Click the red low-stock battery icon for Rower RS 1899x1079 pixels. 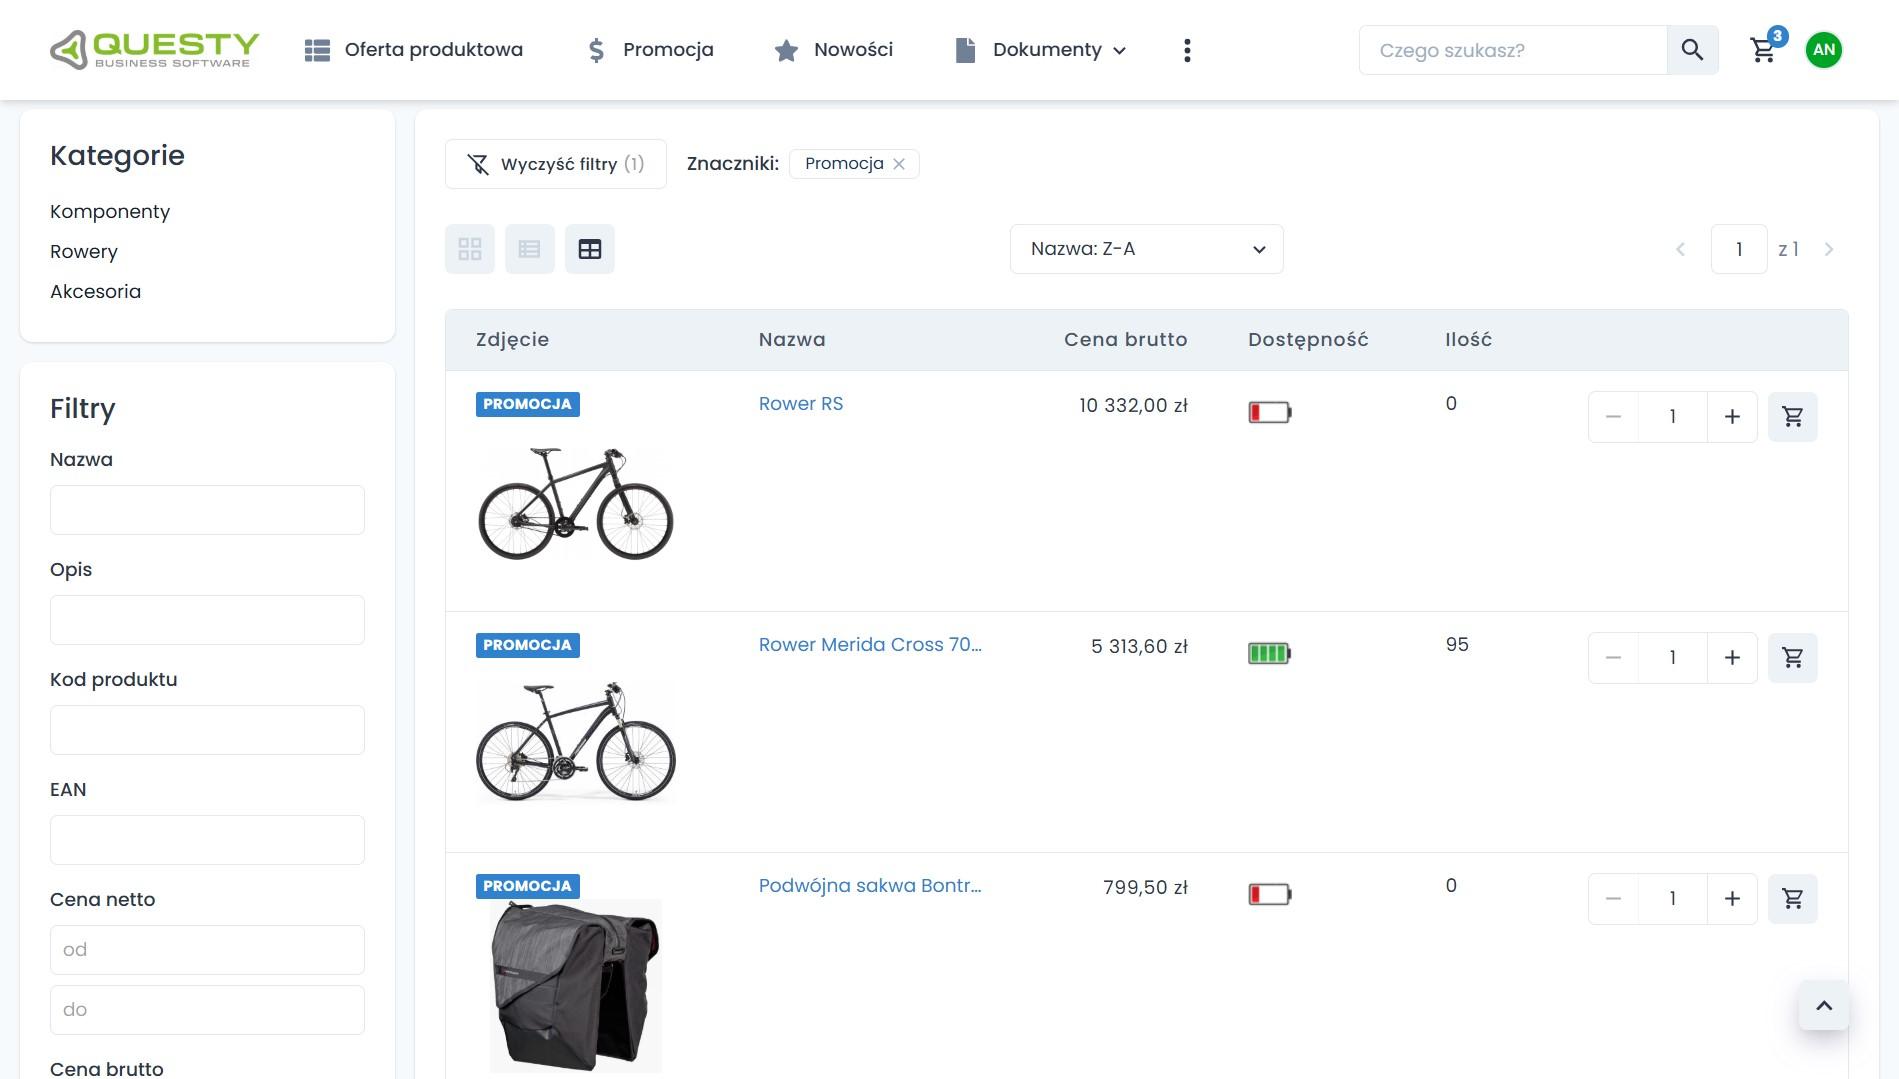(1270, 412)
